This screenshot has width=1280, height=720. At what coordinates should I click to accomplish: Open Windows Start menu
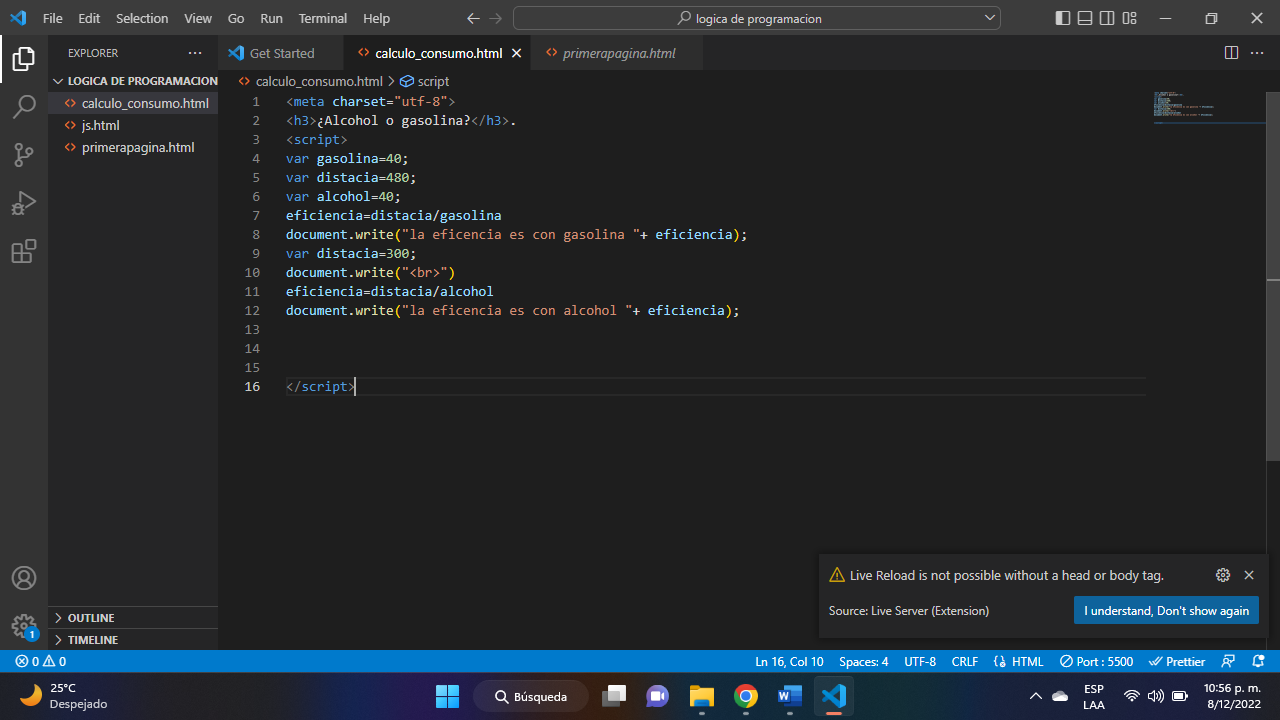point(447,696)
